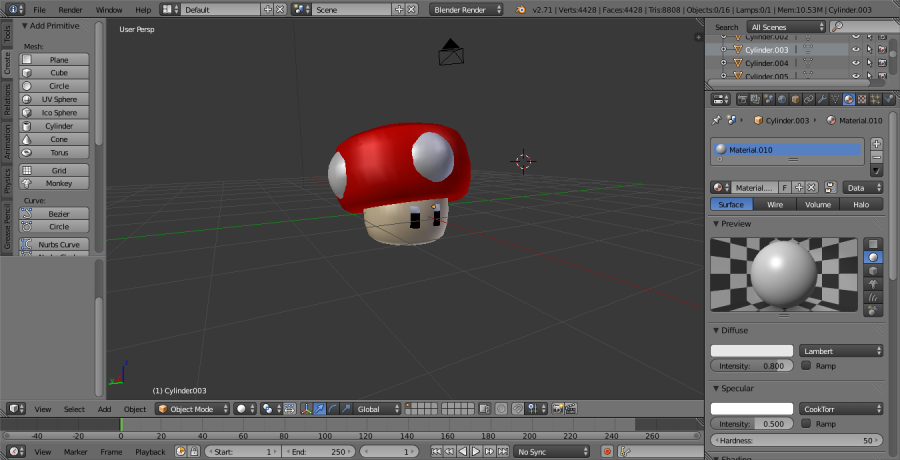Choose sphere preview type icon

point(873,257)
